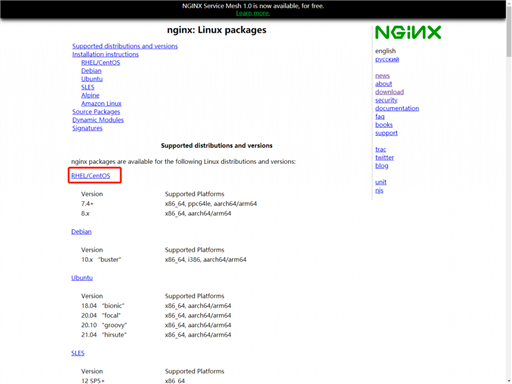Click the 'nginx: Linux packages' page title

(x=217, y=30)
